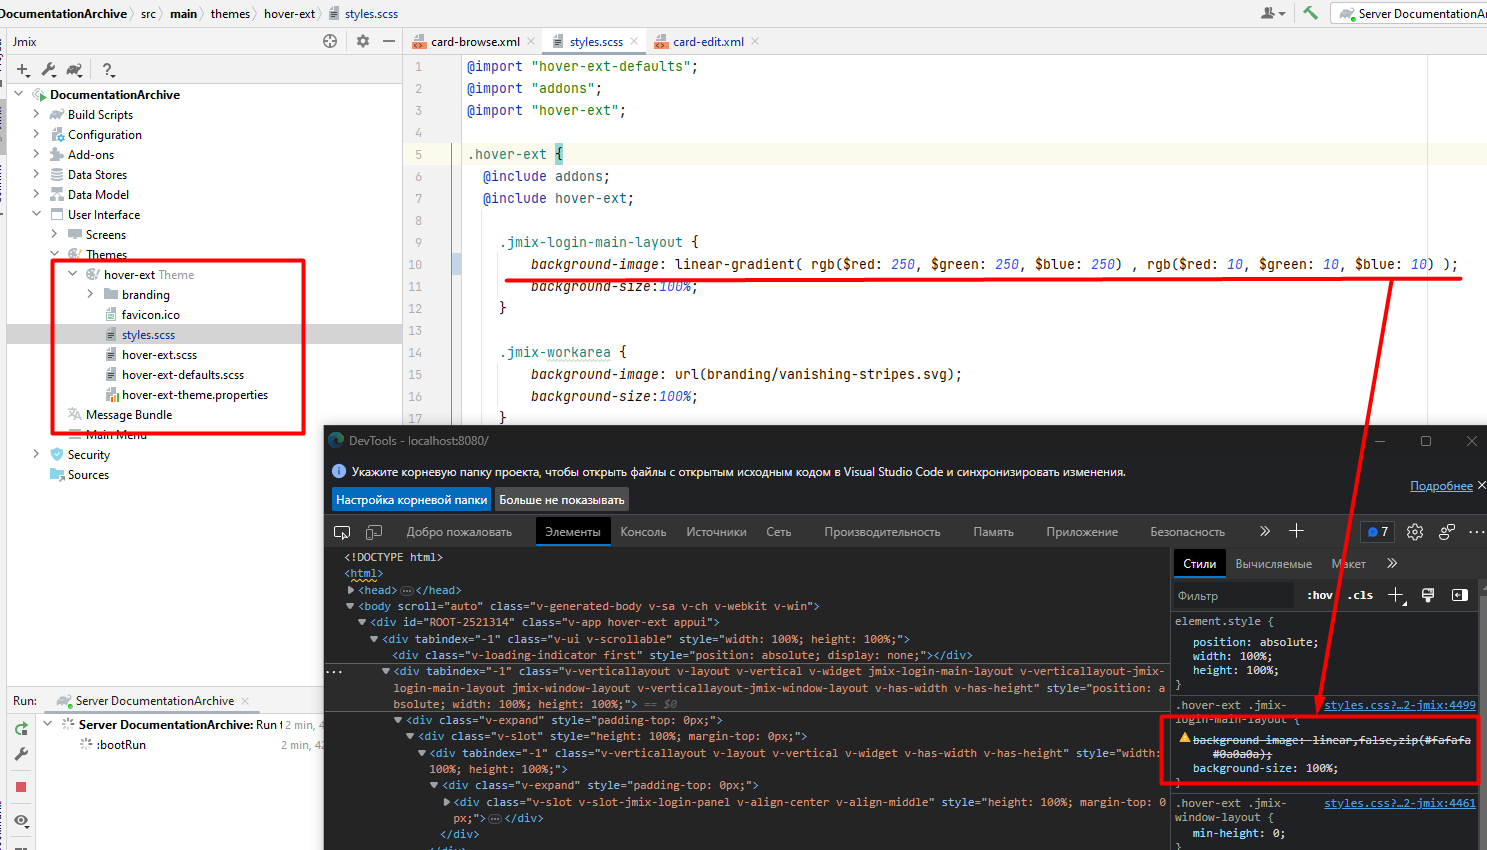The image size is (1487, 850).
Task: Toggle the :hov element state button
Action: pos(1320,595)
